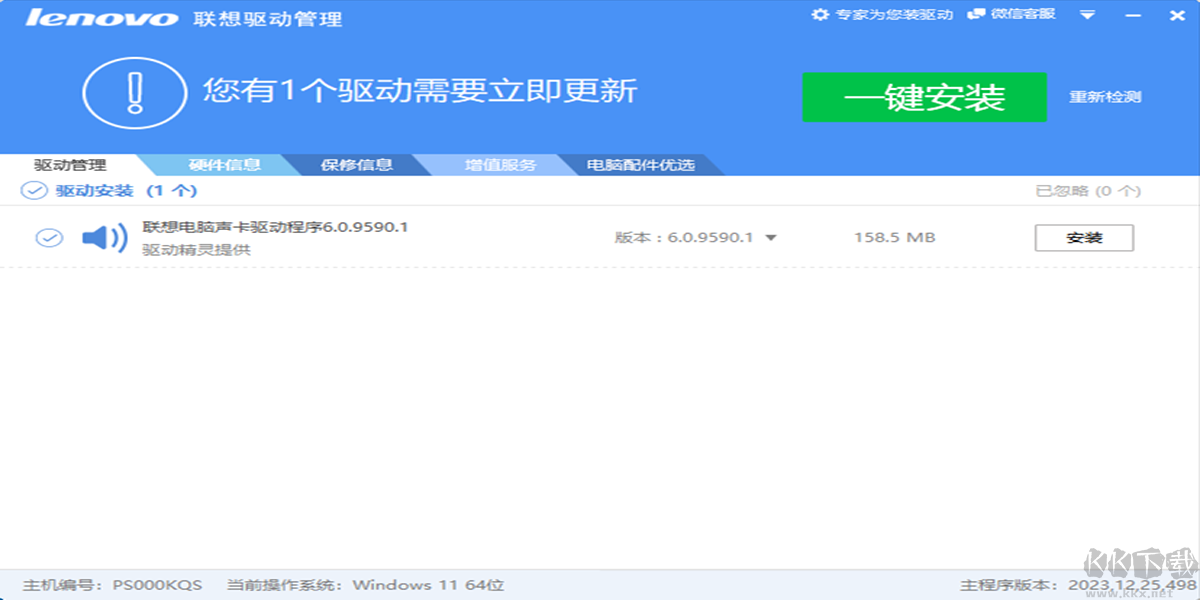Toggle checkbox for the sound card driver row
Viewport: 1200px width, 600px height.
pos(49,238)
